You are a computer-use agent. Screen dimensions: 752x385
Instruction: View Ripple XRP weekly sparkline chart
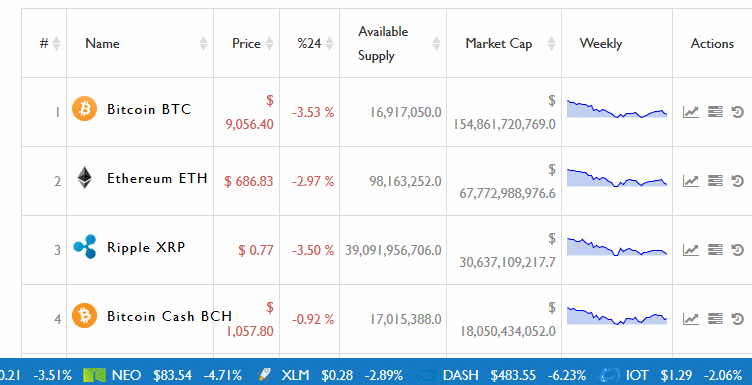pos(617,246)
